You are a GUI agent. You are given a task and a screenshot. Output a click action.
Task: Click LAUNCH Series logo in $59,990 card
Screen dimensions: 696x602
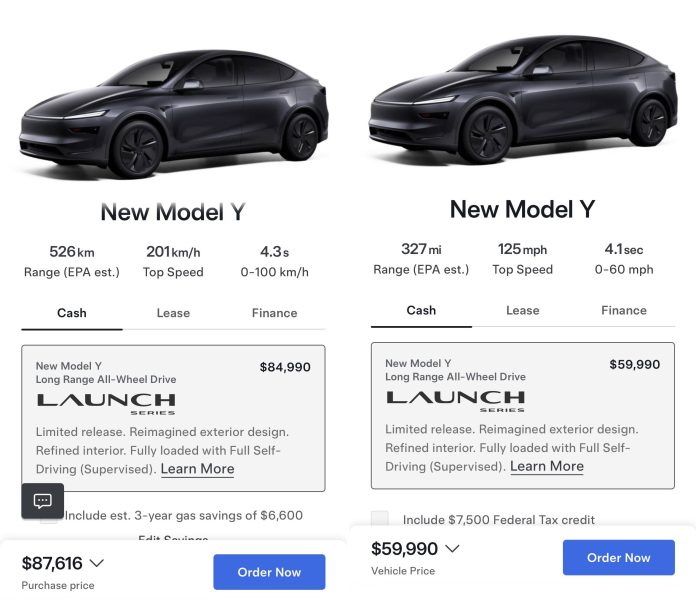[455, 401]
